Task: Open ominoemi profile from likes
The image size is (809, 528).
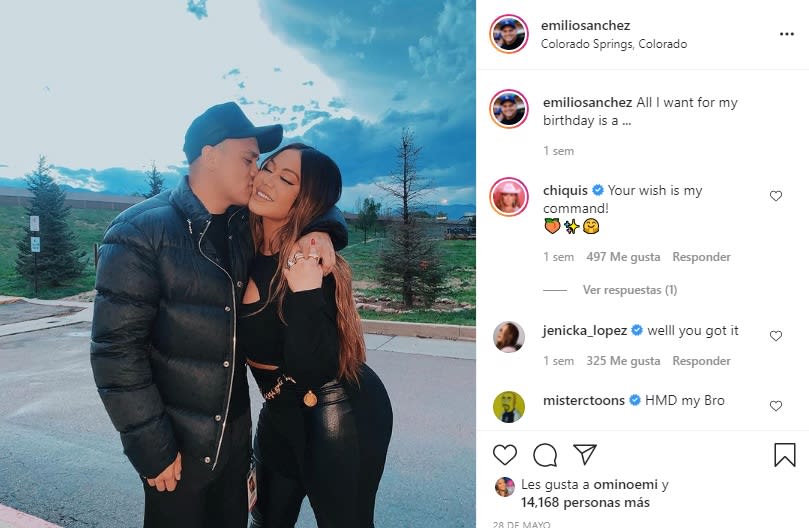Action: tap(625, 485)
